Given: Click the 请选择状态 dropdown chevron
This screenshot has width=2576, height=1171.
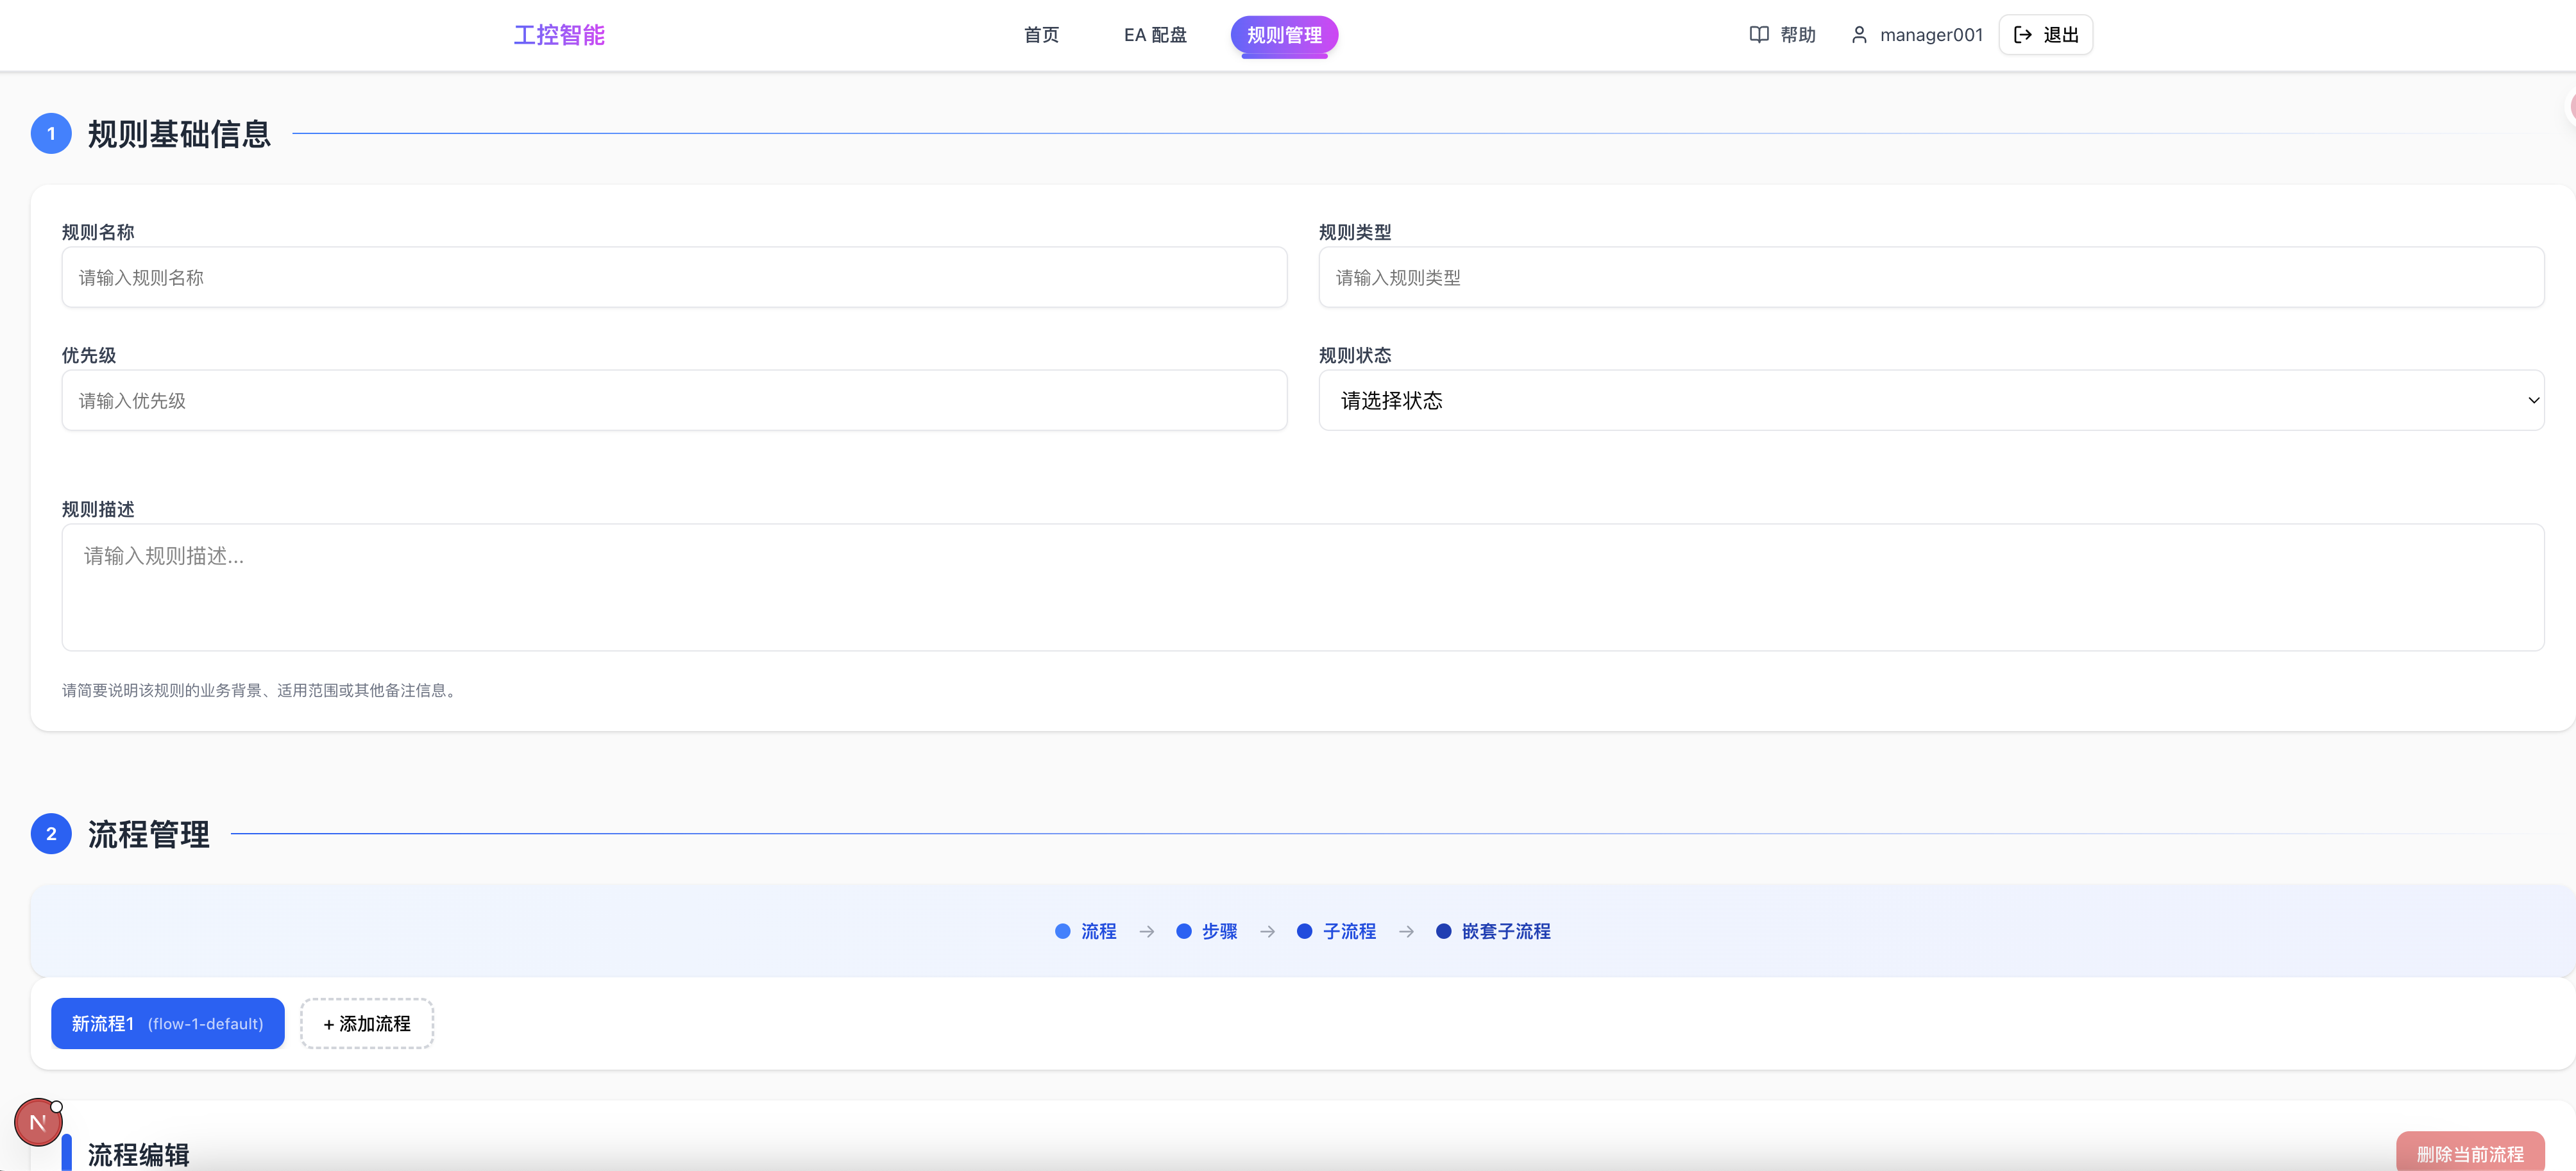Looking at the screenshot, I should (x=2533, y=401).
